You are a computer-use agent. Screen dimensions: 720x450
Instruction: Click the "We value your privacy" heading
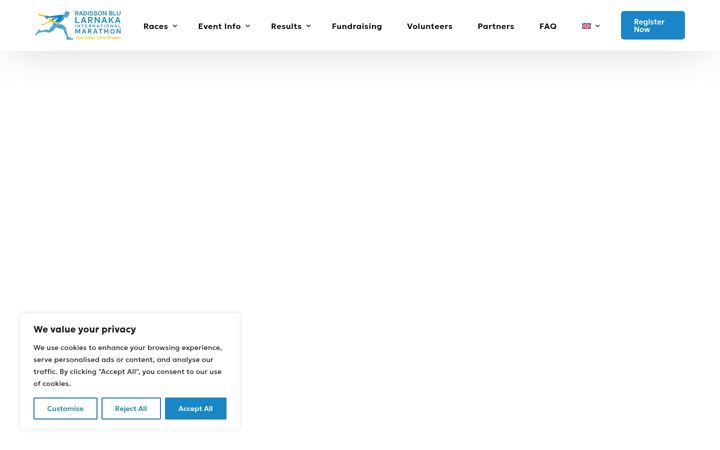(x=84, y=329)
